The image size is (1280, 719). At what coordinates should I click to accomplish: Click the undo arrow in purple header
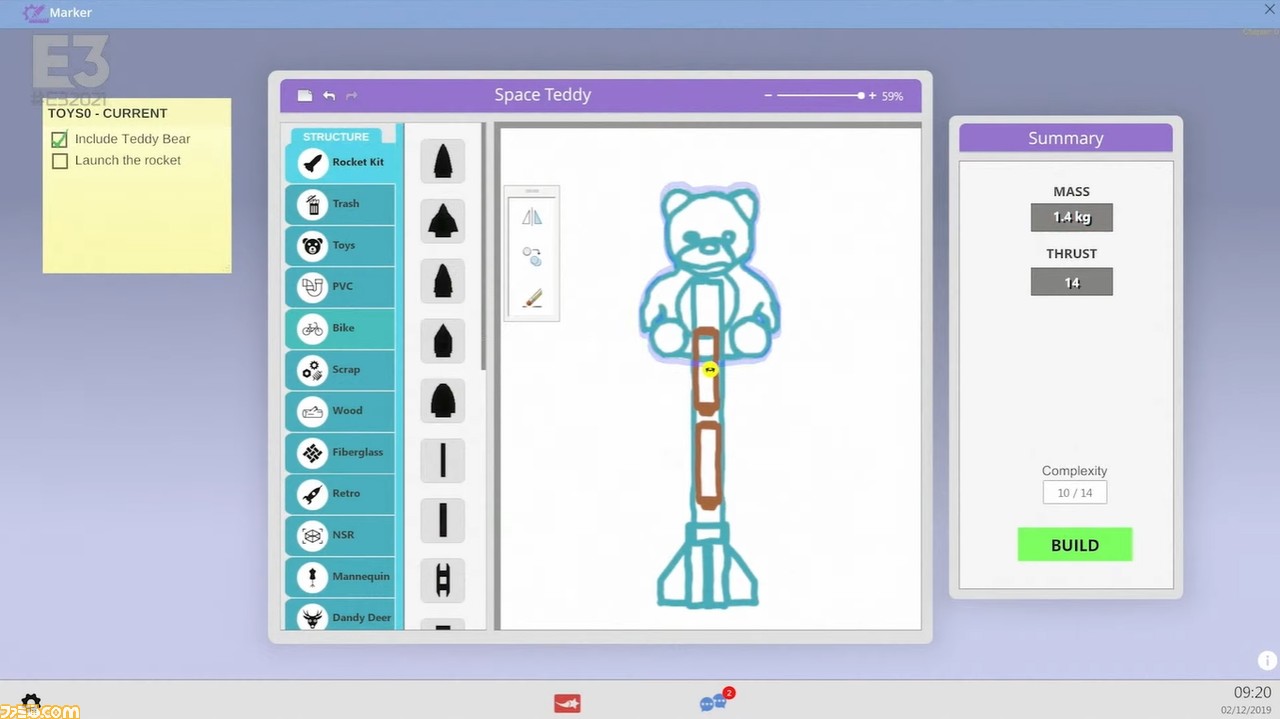pos(329,96)
